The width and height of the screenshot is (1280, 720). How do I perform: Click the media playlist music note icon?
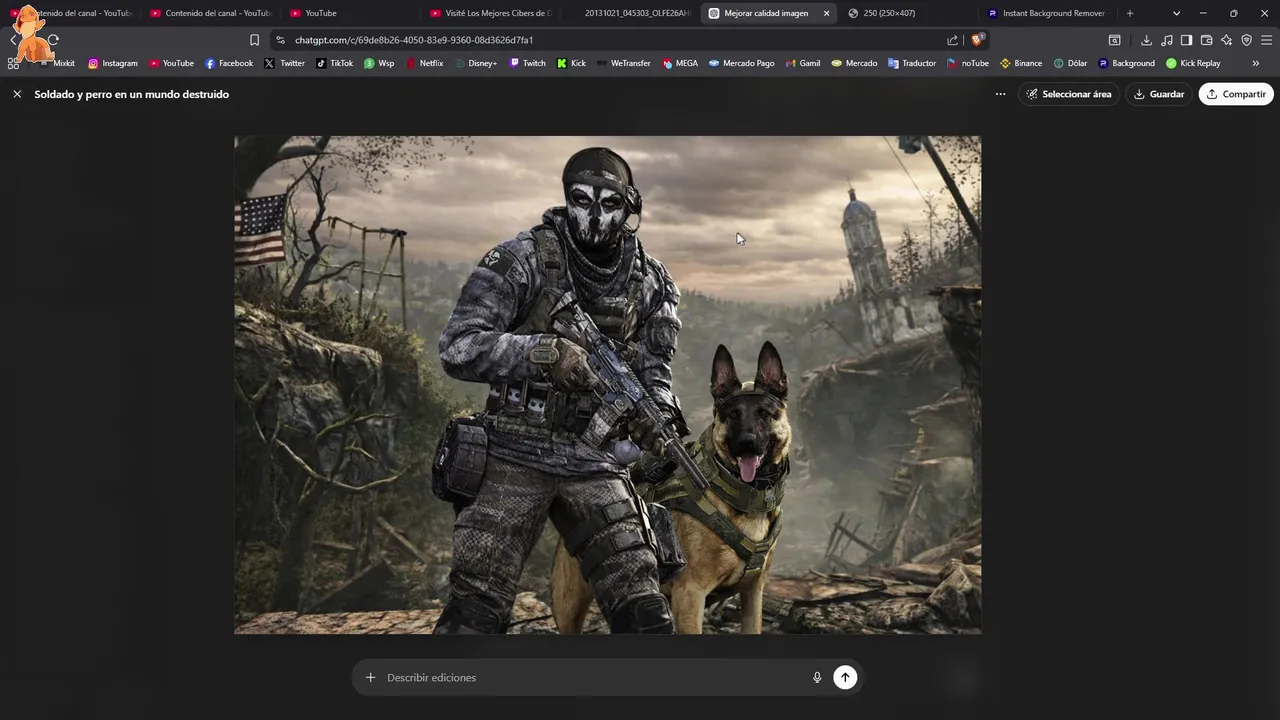[1166, 40]
